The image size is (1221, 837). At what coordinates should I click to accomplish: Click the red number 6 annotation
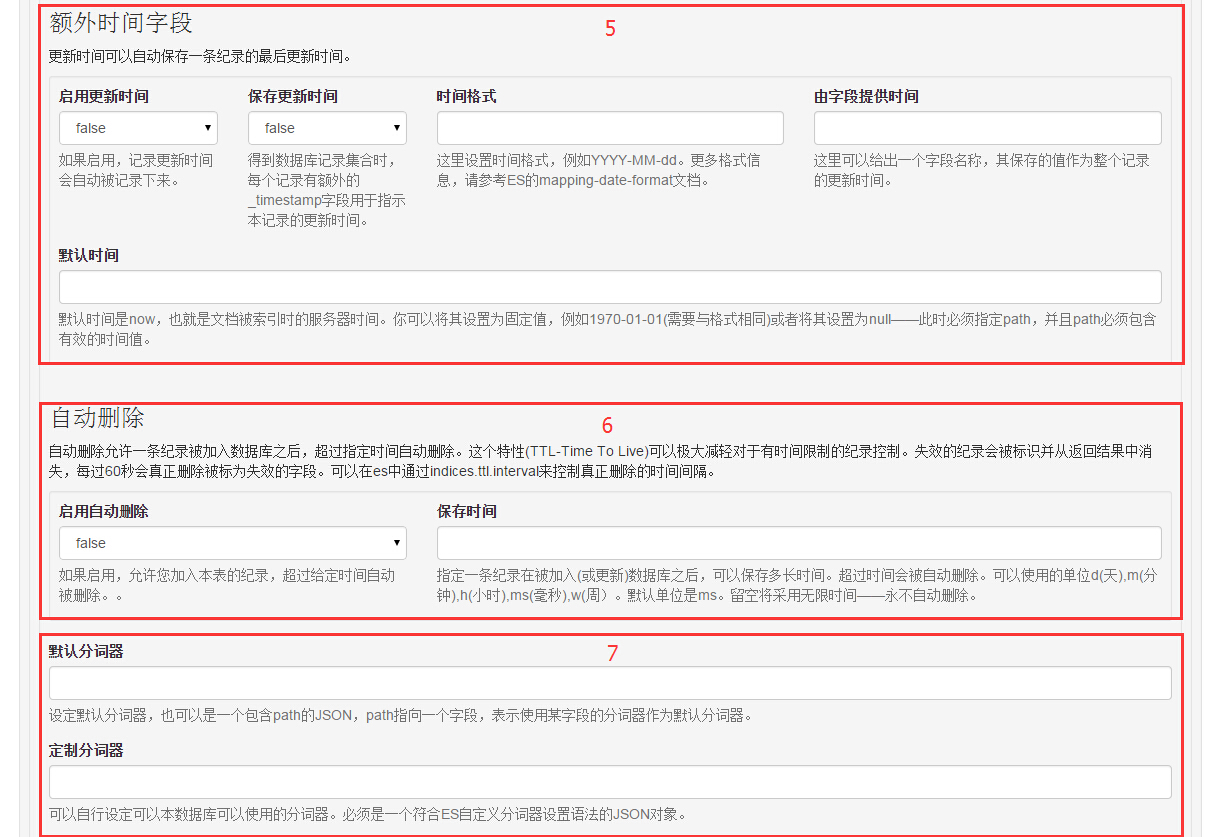(607, 426)
